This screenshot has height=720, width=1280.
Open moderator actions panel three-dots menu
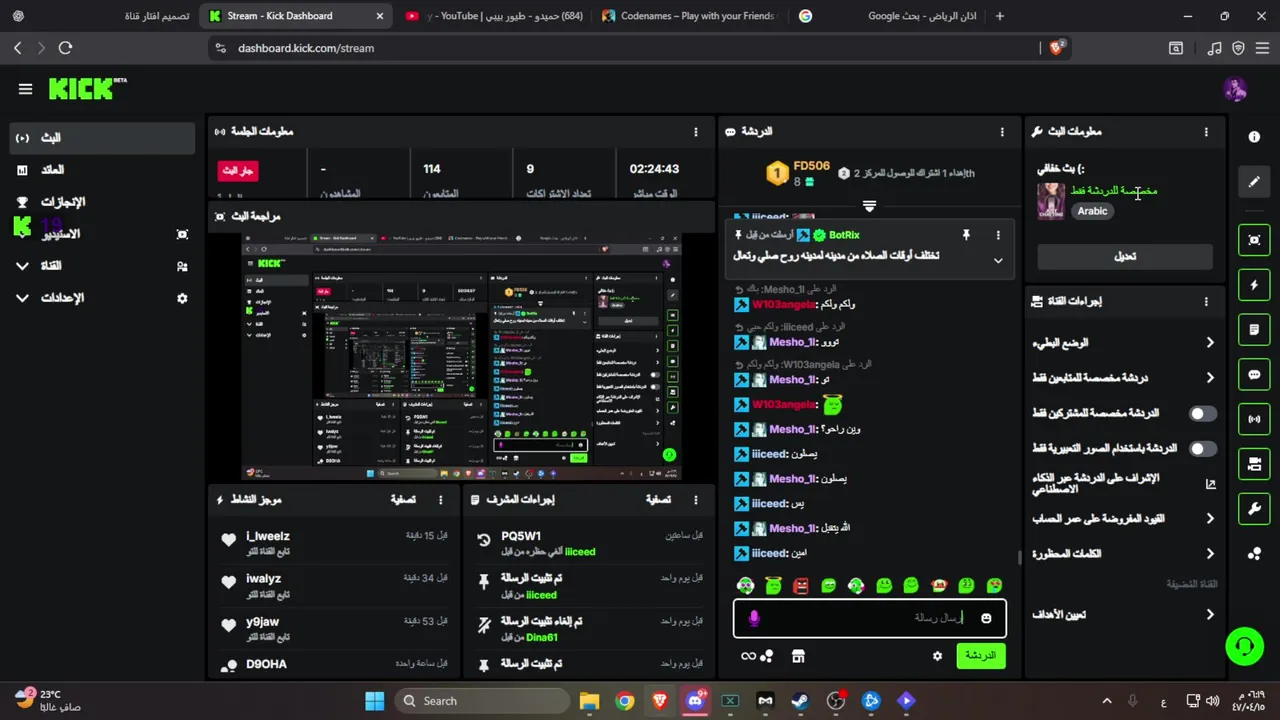(x=696, y=500)
